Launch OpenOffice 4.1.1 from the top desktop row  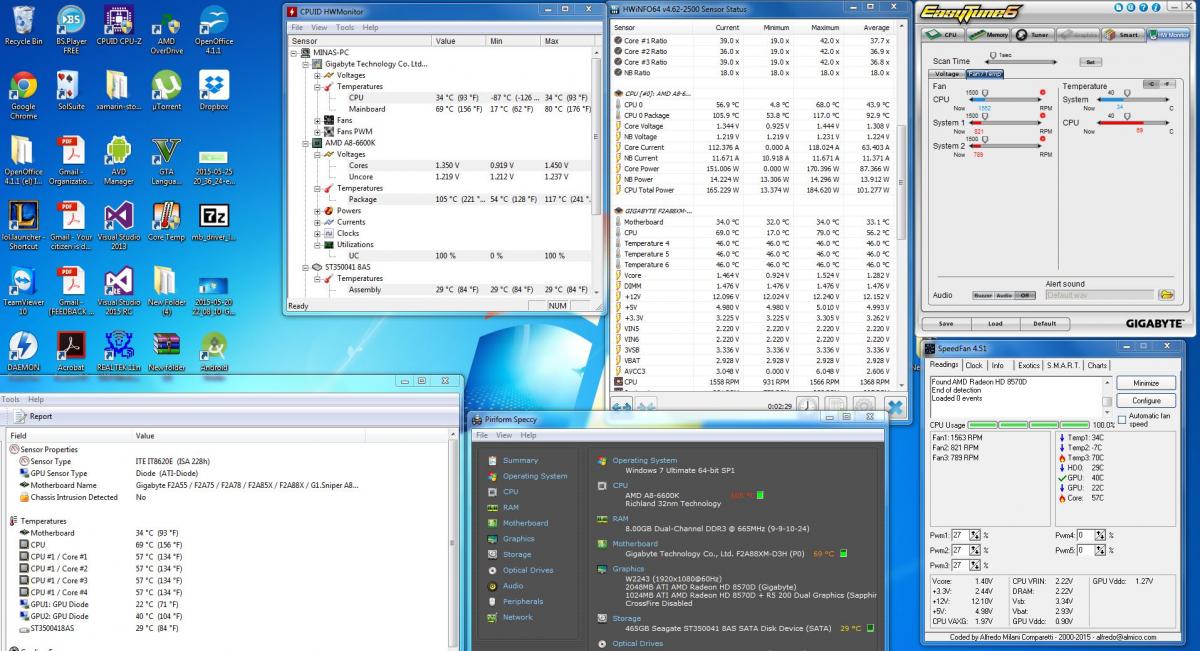[214, 28]
